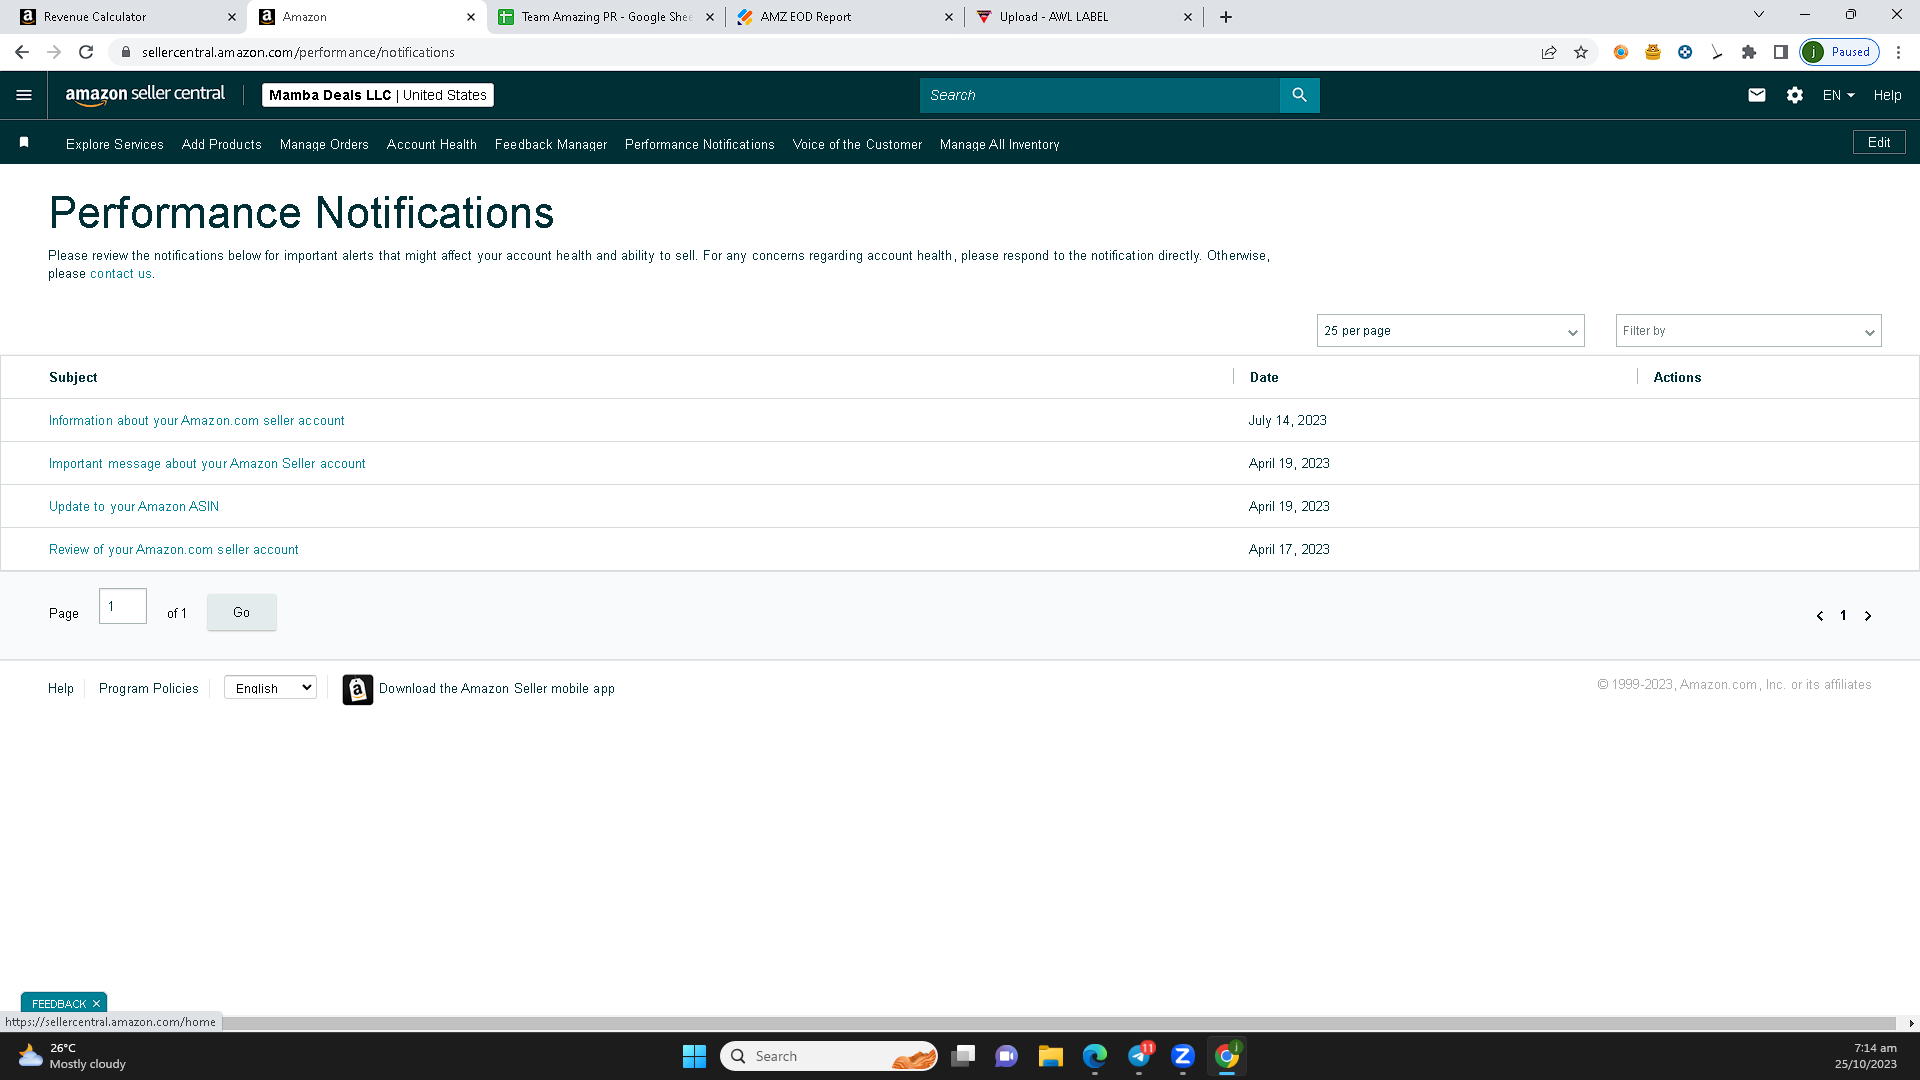
Task: Toggle the Chrome side panel
Action: click(1781, 52)
